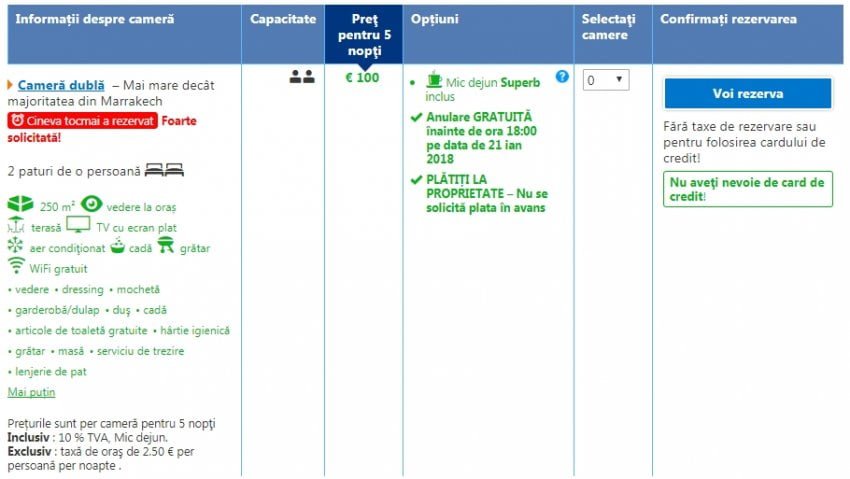Click the terrace umbrella icon

point(16,226)
